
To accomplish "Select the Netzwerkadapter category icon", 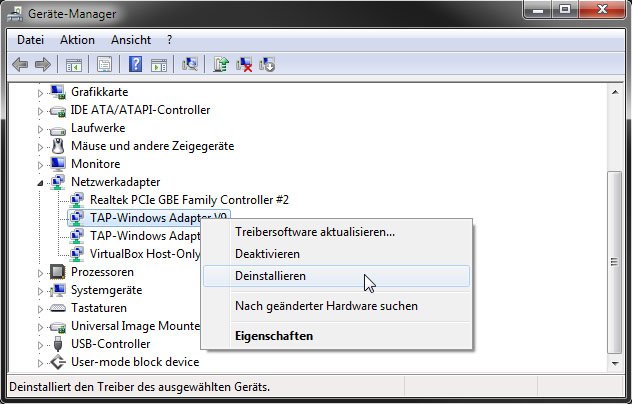I will [58, 182].
